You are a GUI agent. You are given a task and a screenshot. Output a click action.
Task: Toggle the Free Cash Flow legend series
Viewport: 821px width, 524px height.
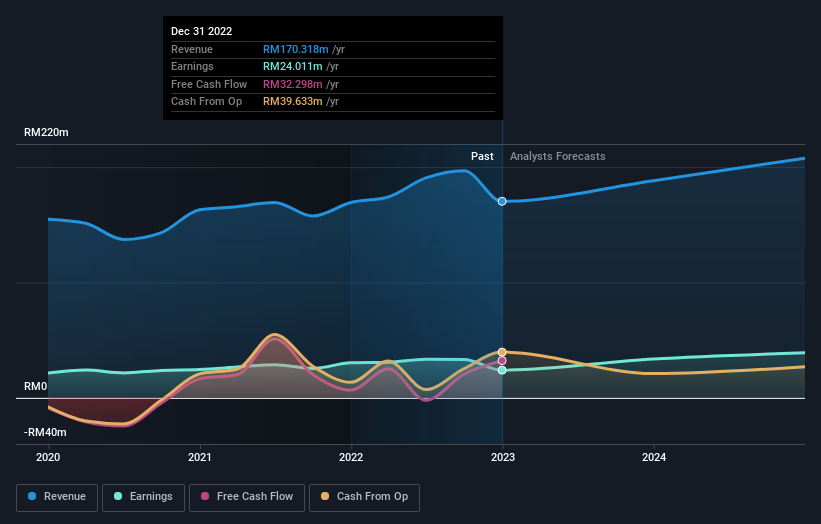(247, 497)
